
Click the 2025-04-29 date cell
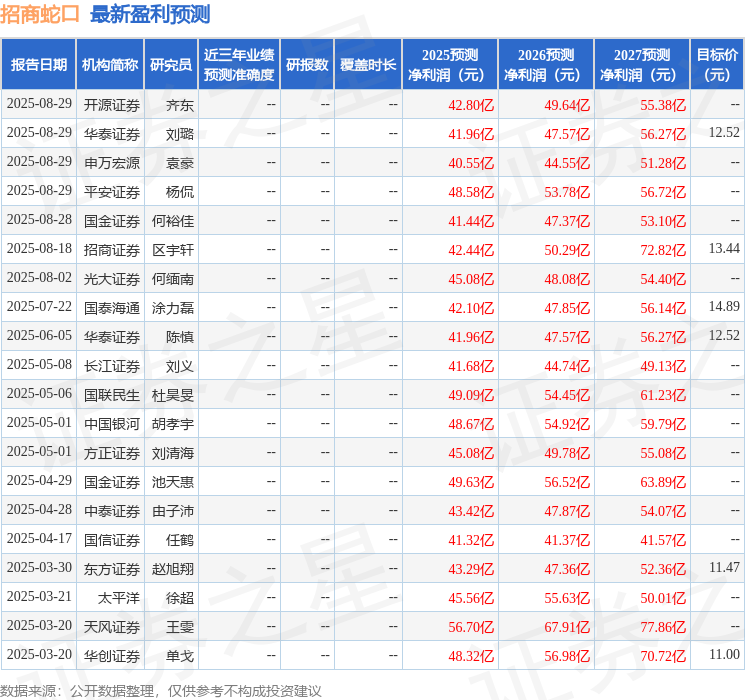(x=39, y=480)
